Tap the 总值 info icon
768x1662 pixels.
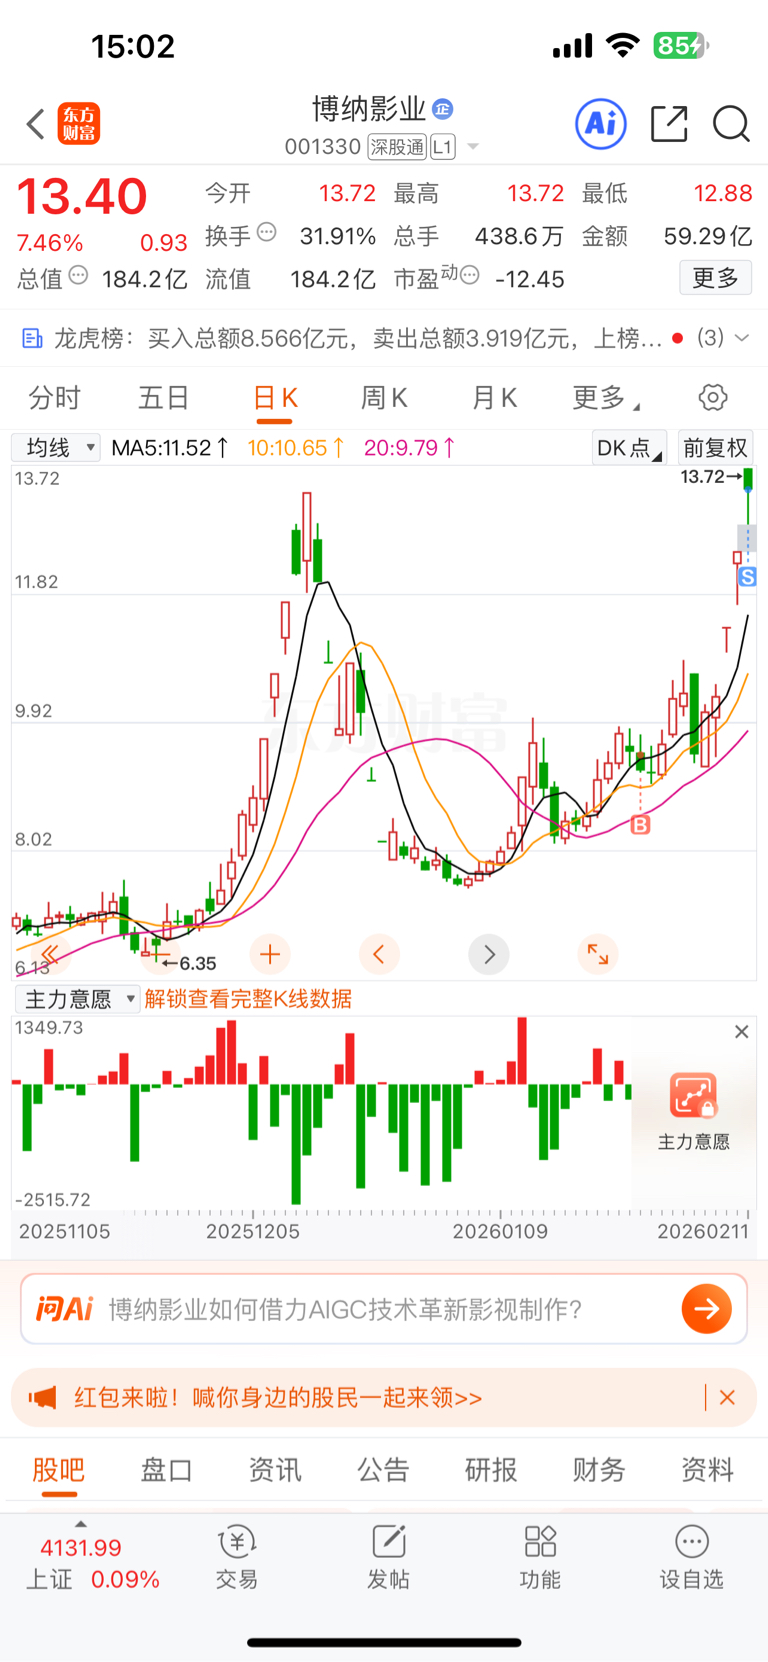pos(78,276)
